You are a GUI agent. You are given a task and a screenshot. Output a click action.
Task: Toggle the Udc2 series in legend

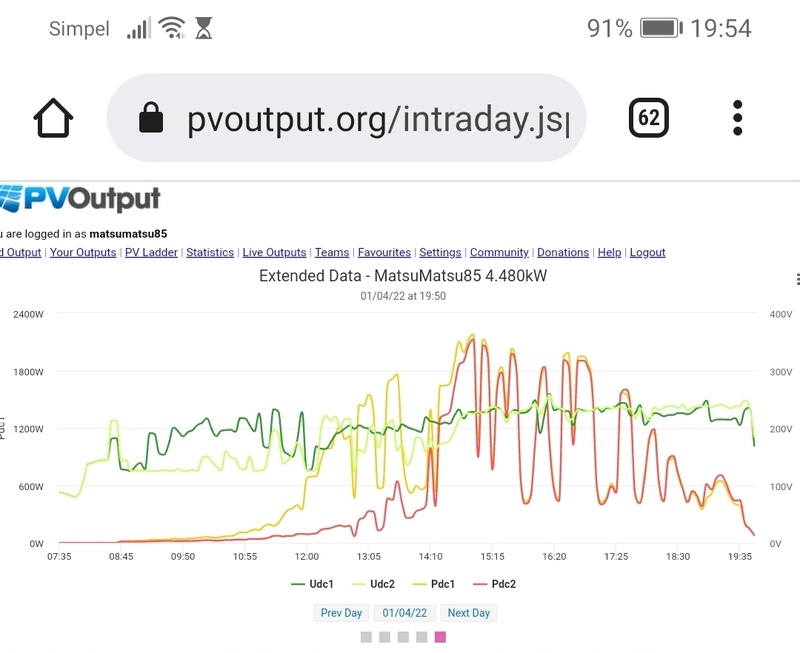(x=376, y=584)
